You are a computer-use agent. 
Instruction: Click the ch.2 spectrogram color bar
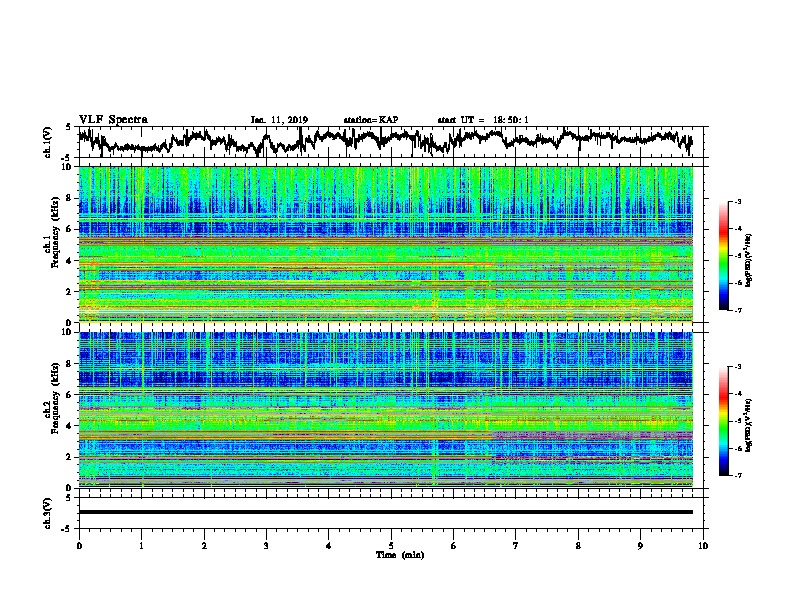(x=723, y=421)
